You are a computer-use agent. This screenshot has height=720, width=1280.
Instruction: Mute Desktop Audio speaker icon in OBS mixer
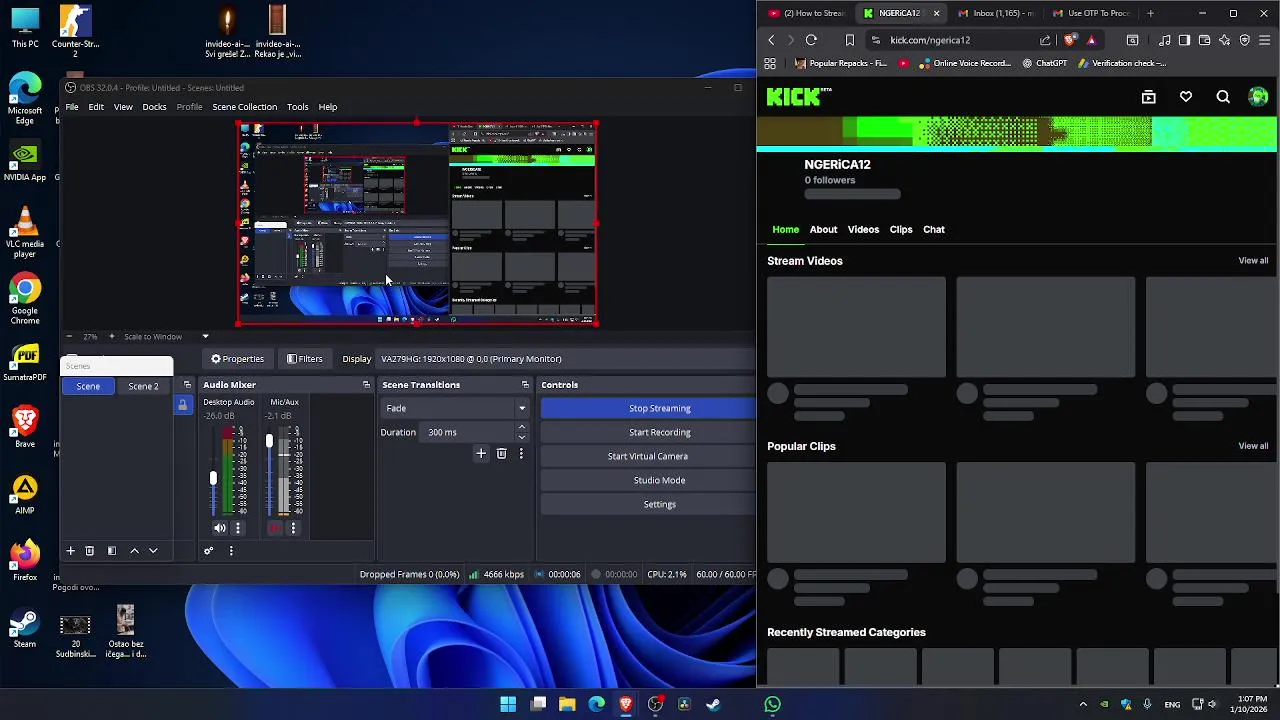tap(220, 528)
